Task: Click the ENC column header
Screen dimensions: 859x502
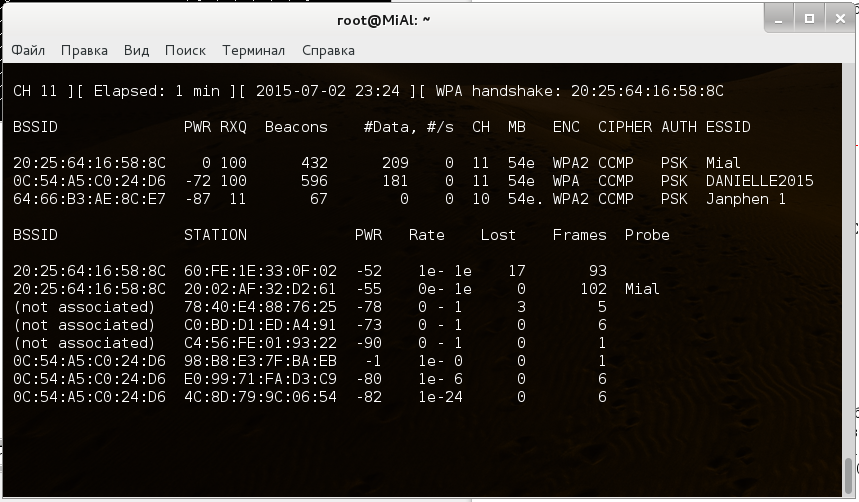Action: point(566,127)
